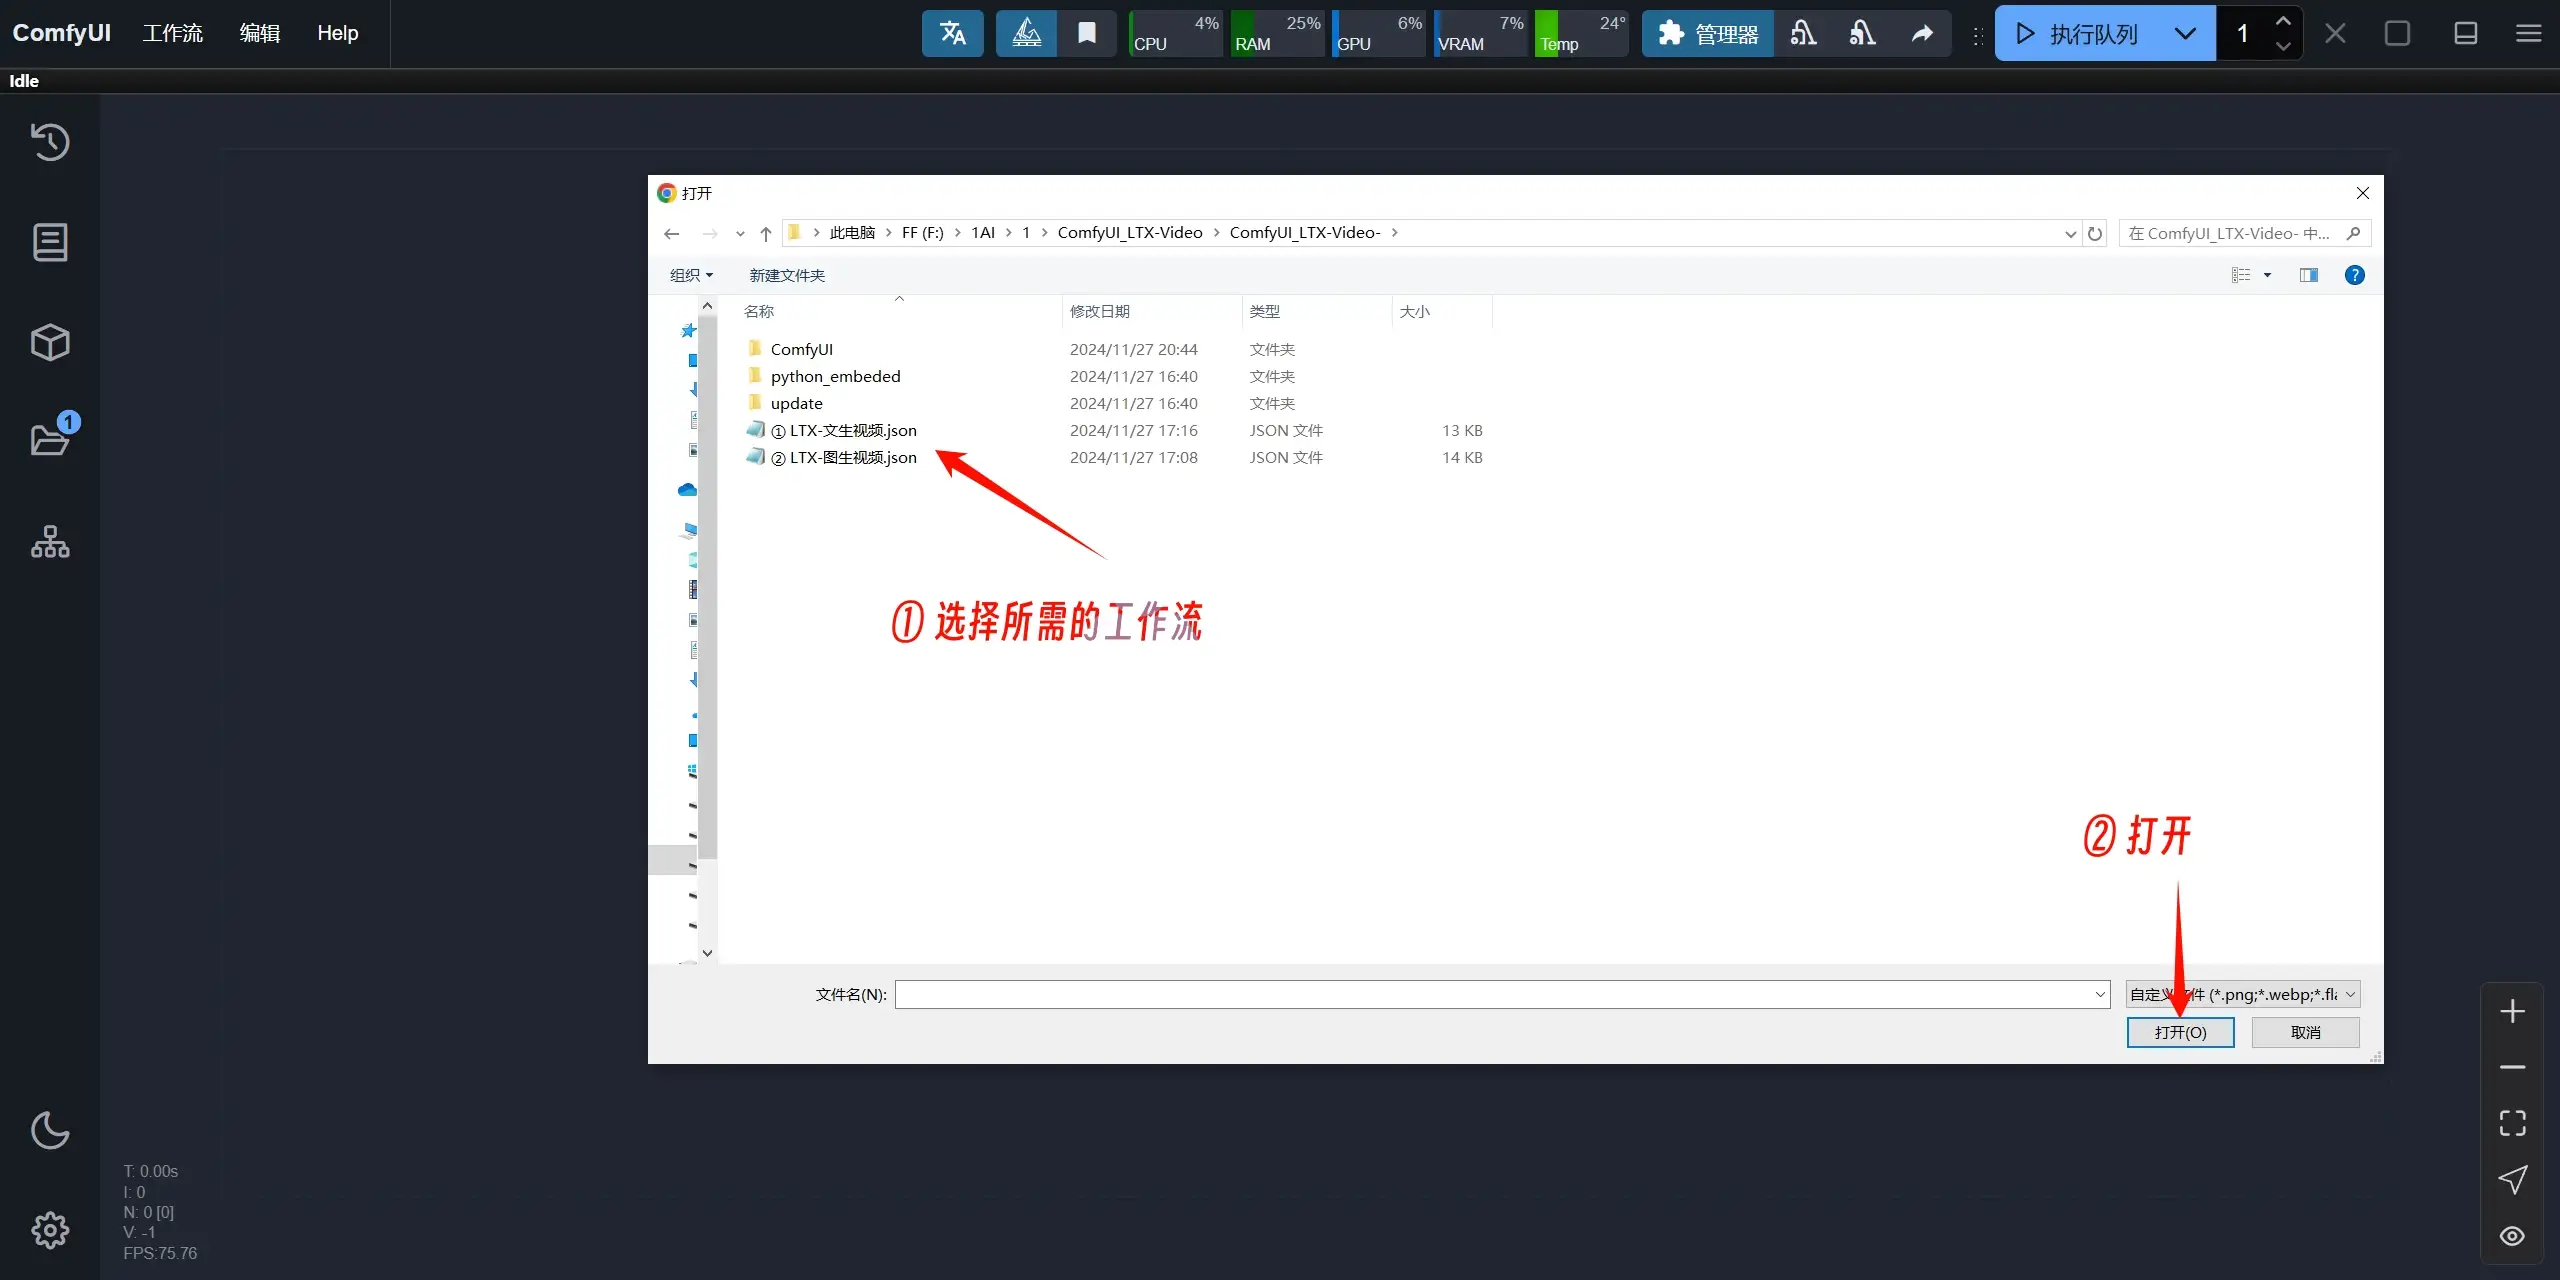
Task: Click the fit-view icon in the canvas toolbar
Action: (2513, 1123)
